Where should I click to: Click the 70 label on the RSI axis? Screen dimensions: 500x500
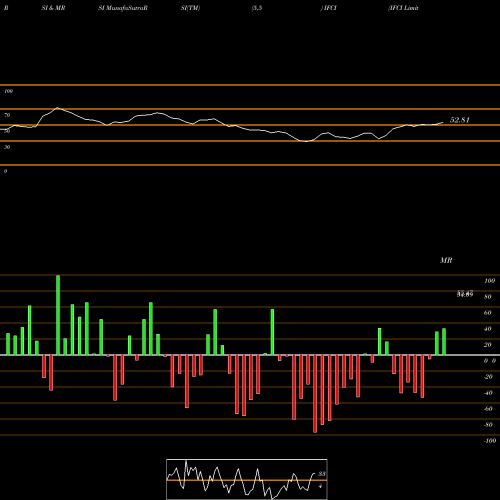[7, 115]
